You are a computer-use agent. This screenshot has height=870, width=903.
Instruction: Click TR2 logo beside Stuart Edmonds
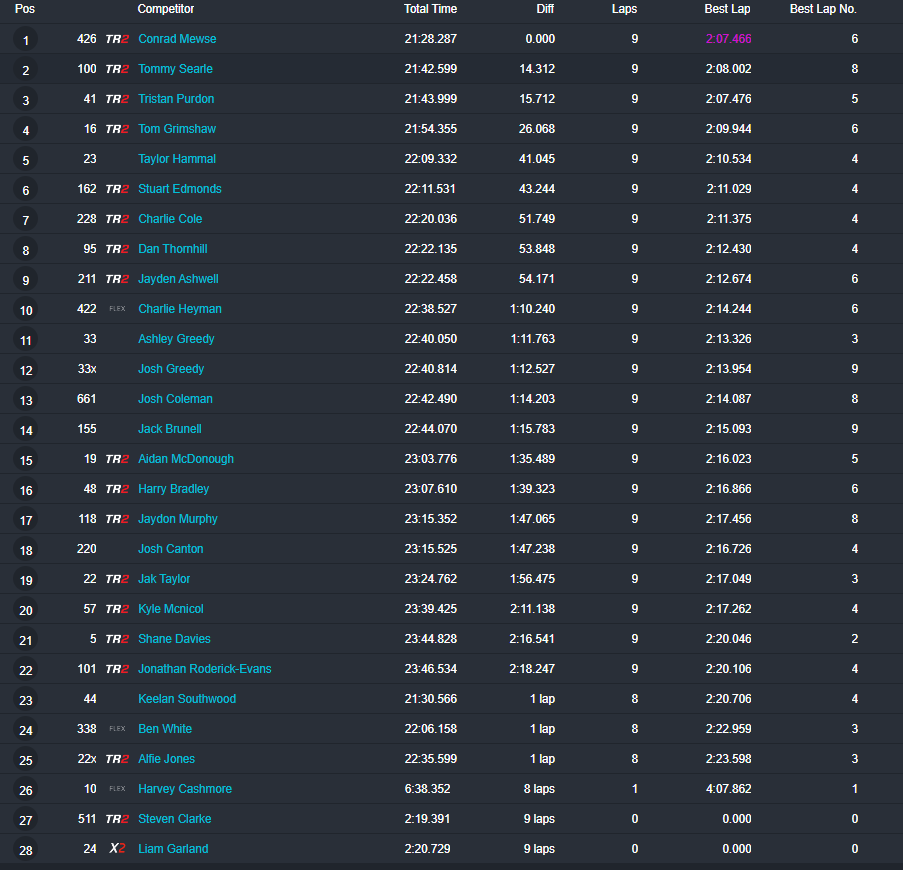tap(117, 189)
